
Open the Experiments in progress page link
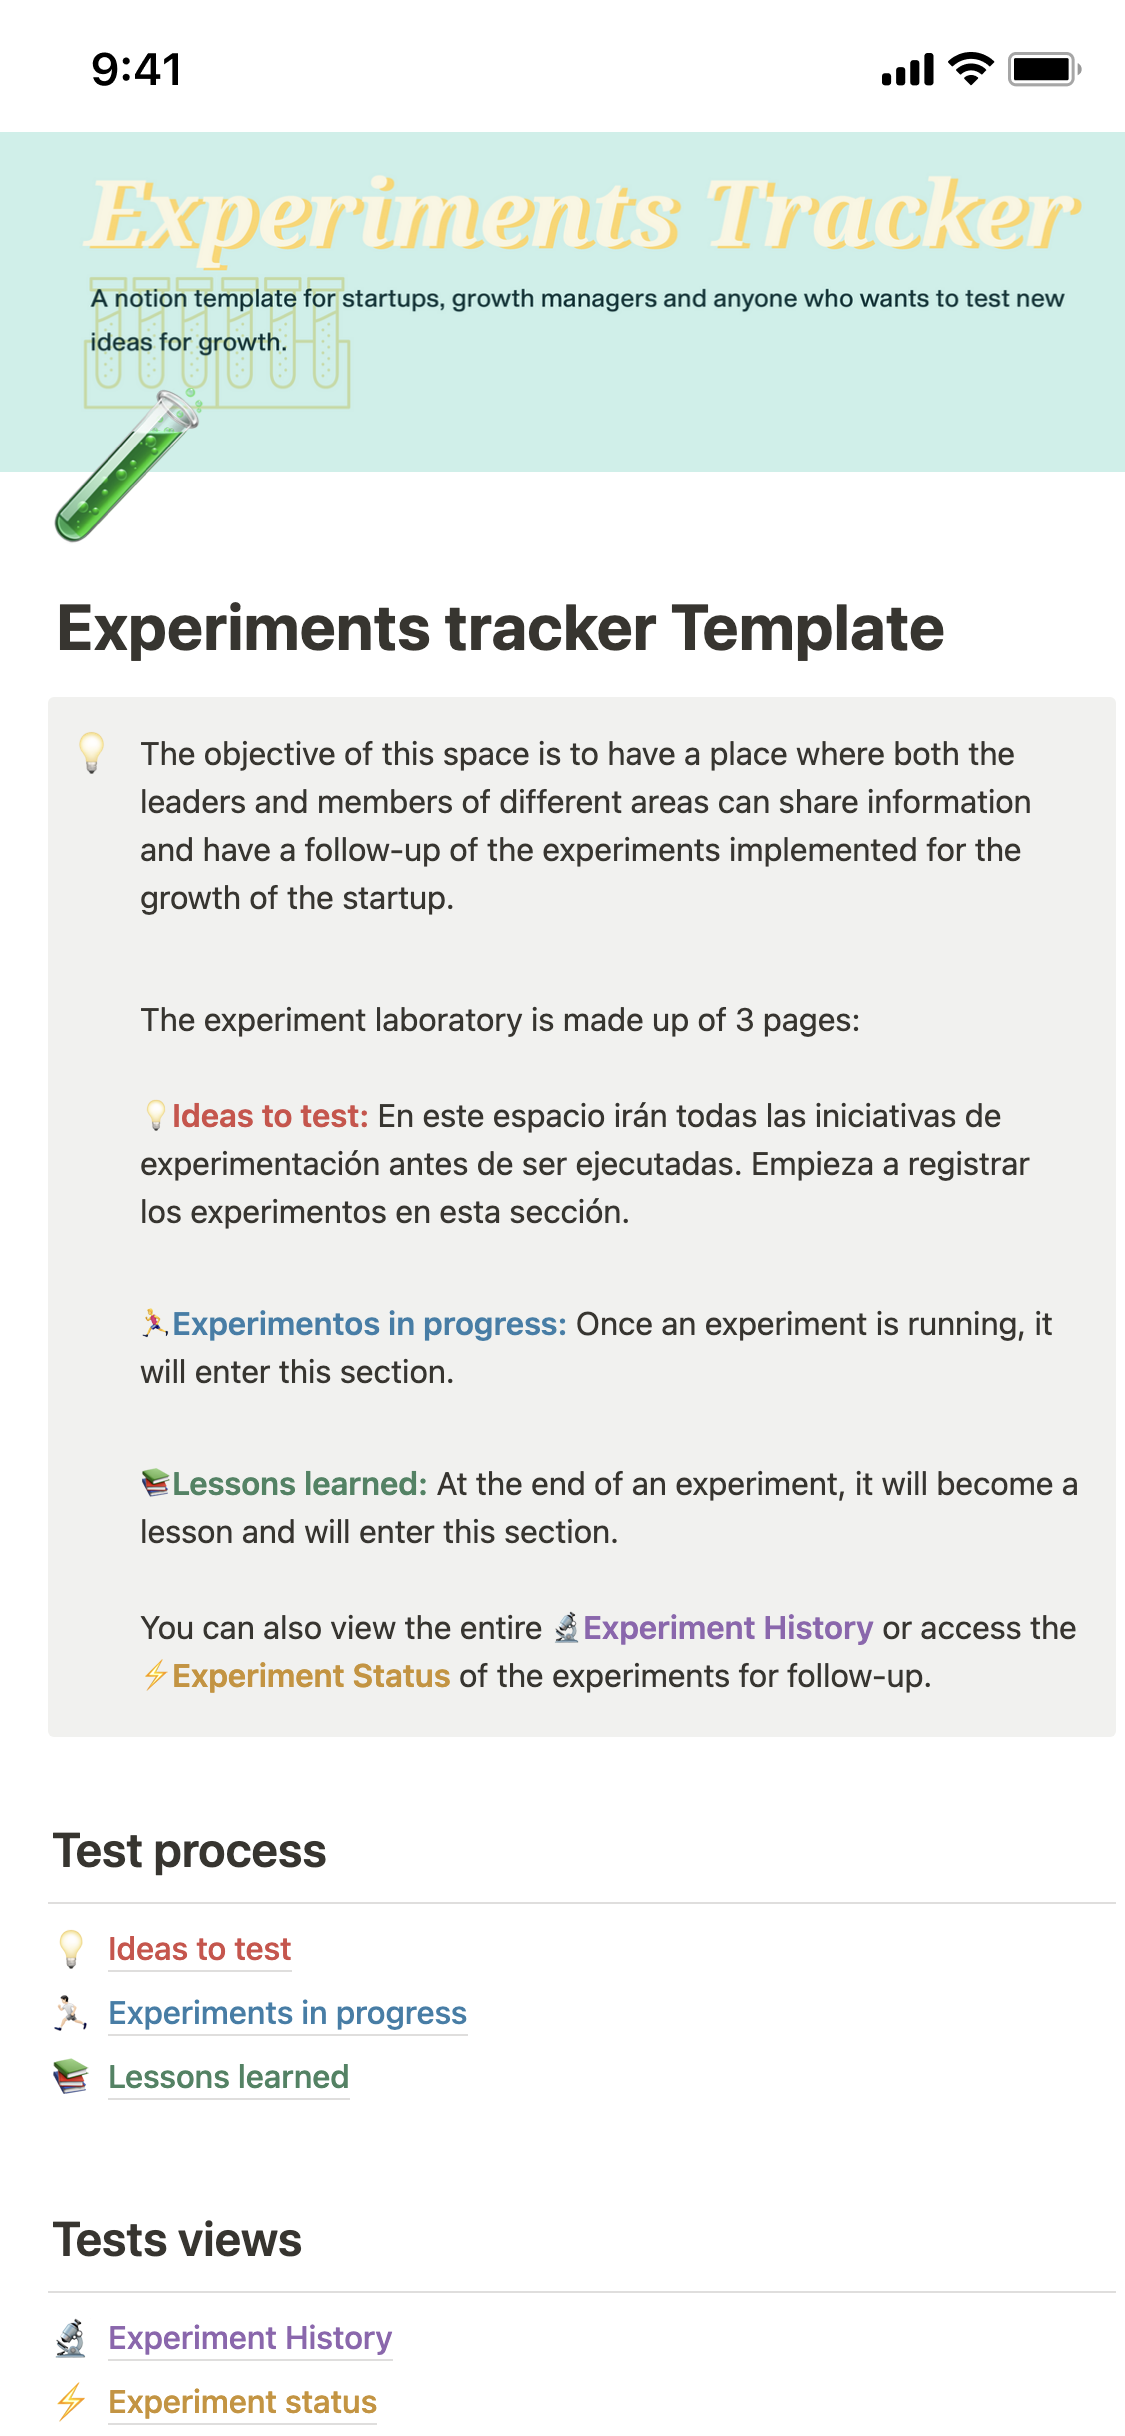click(x=288, y=2013)
